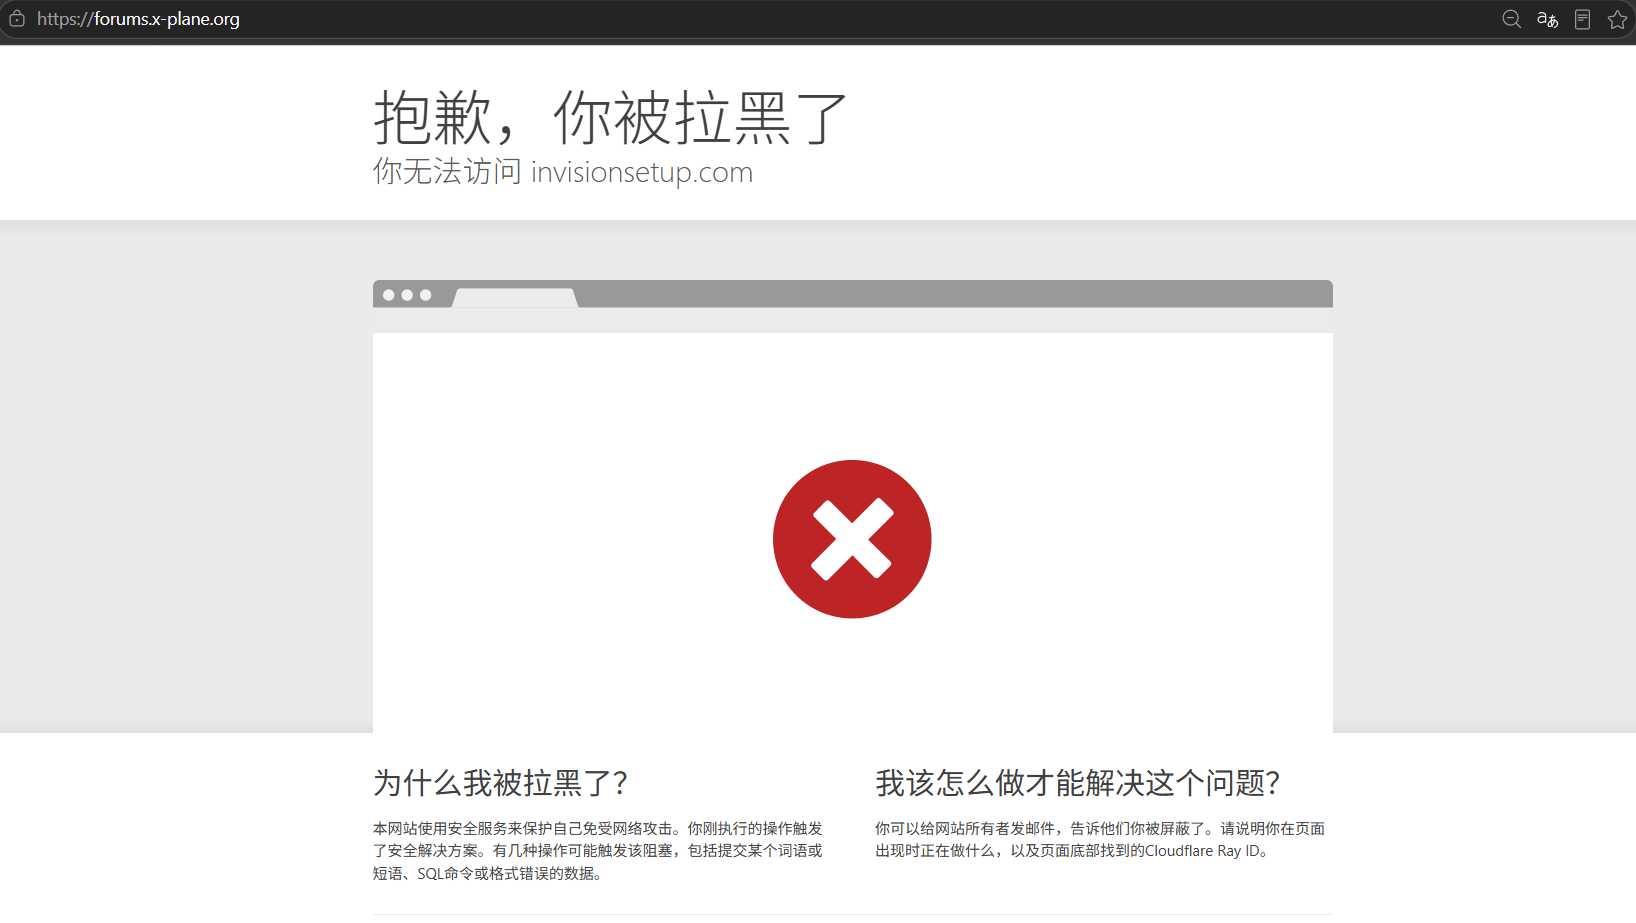Click the paragraph mentioning SQL命令
This screenshot has width=1636, height=923.
[x=598, y=851]
